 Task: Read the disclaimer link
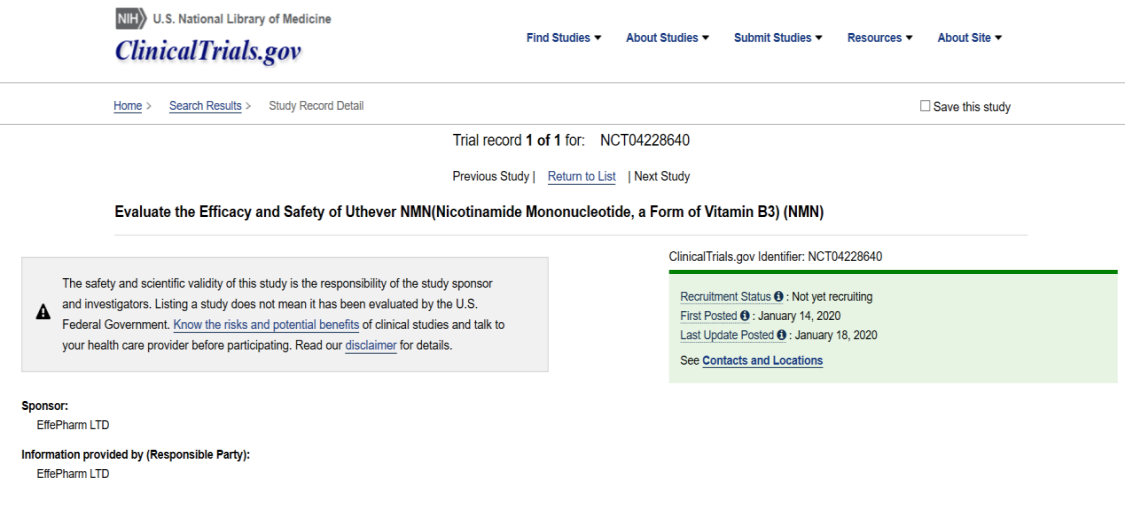[x=371, y=345]
